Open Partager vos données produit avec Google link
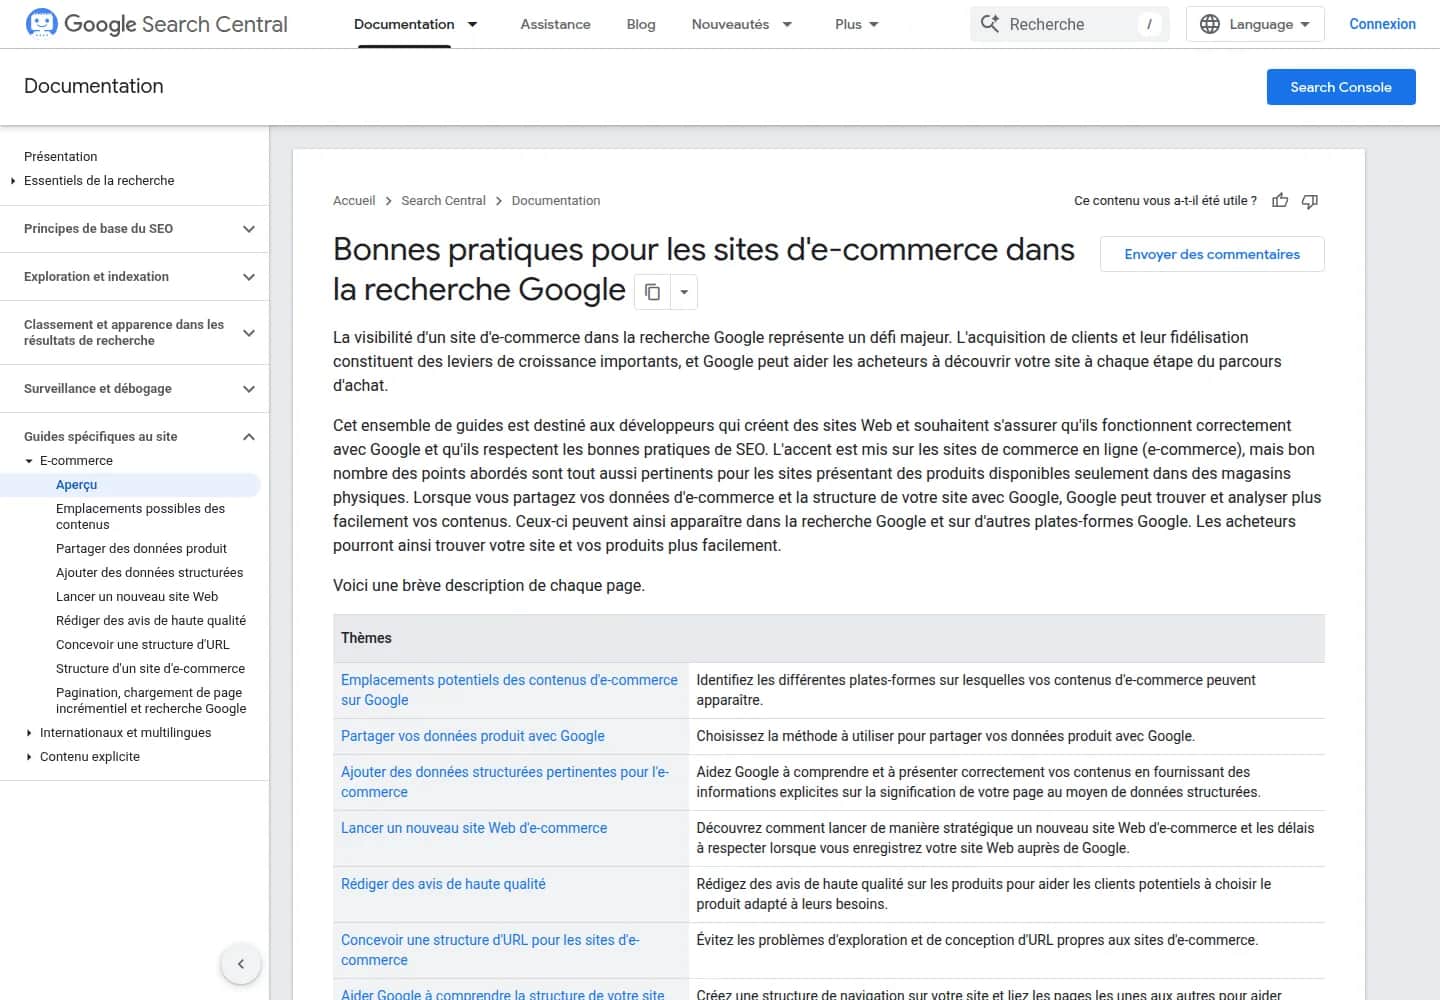This screenshot has height=1000, width=1440. [473, 736]
